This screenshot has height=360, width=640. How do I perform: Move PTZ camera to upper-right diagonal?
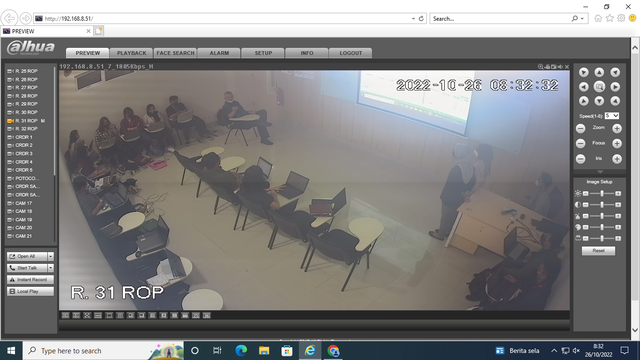615,72
